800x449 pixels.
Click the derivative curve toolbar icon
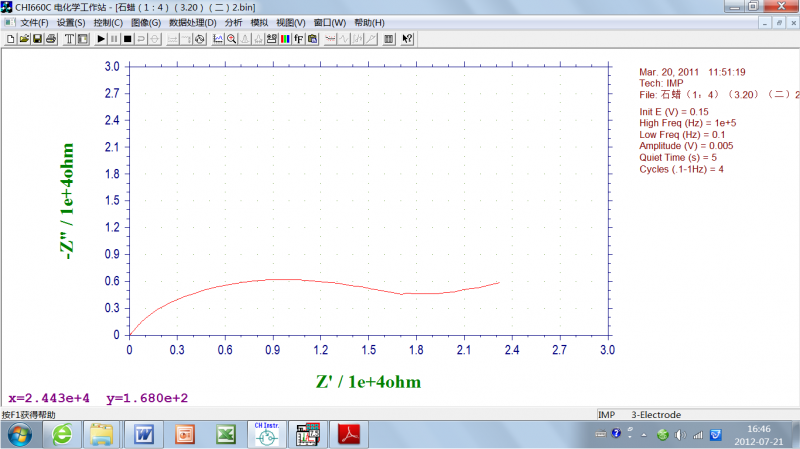(x=344, y=39)
